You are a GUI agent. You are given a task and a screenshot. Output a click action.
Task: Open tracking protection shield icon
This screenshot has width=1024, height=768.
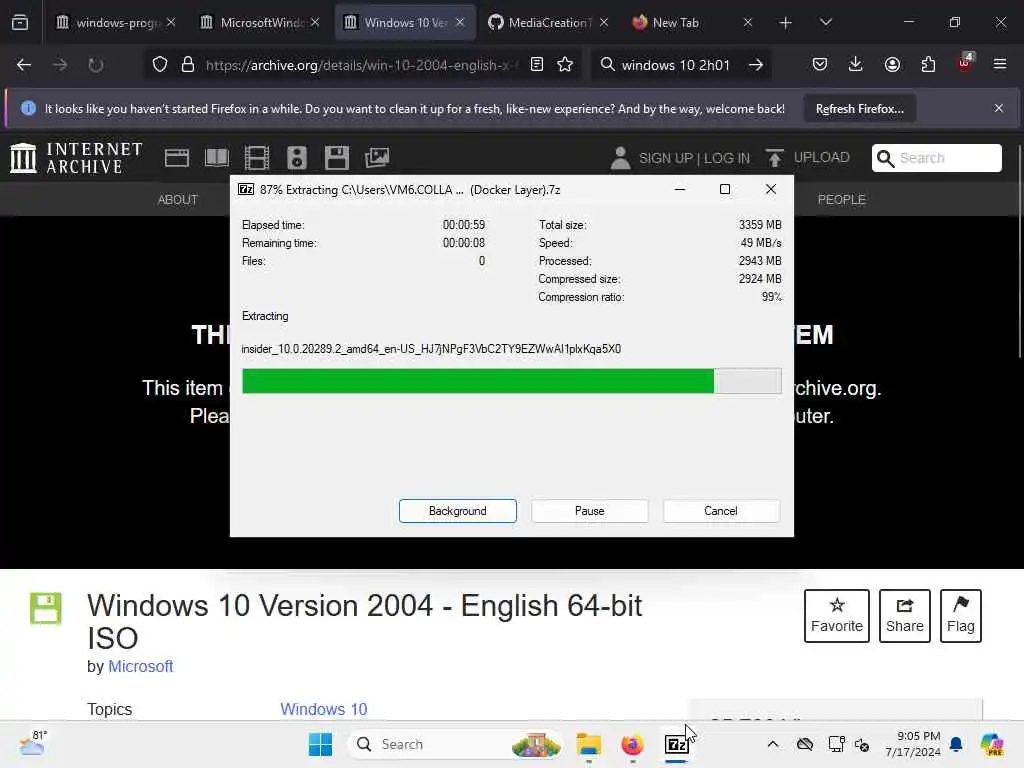pos(160,65)
